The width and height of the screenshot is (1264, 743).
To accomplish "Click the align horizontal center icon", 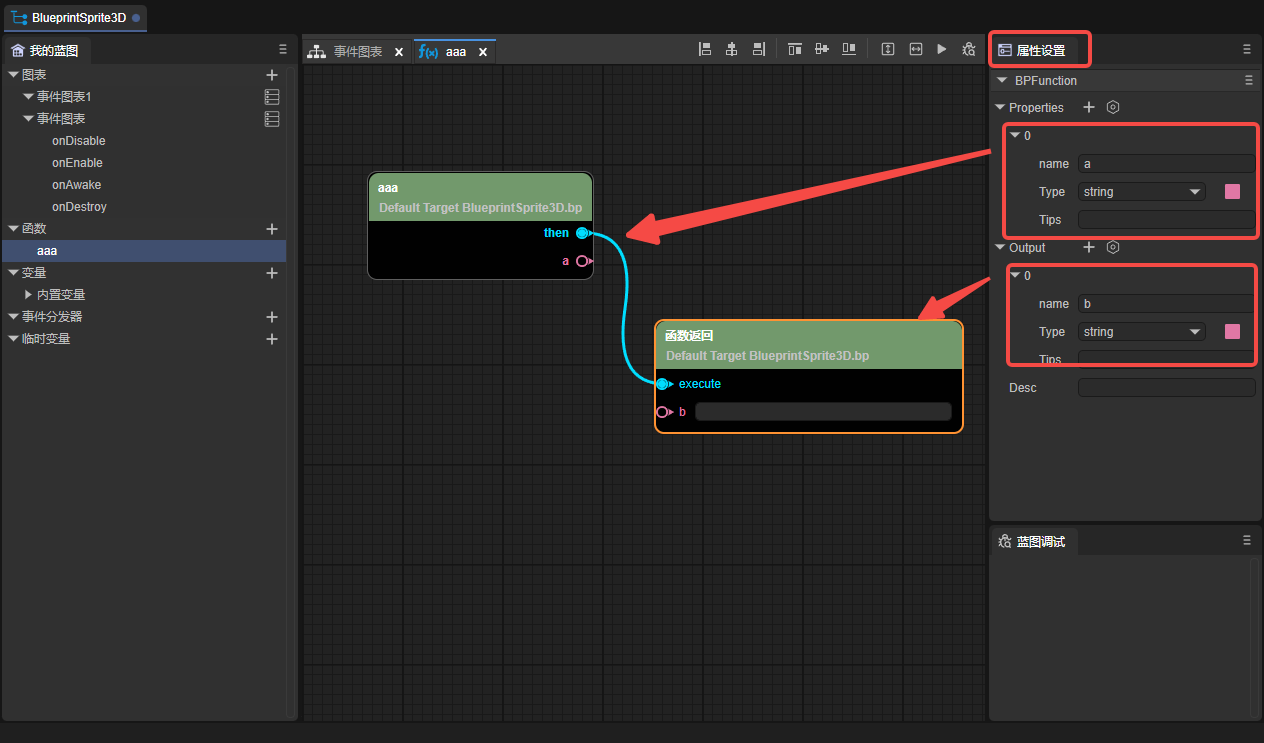I will coord(732,49).
